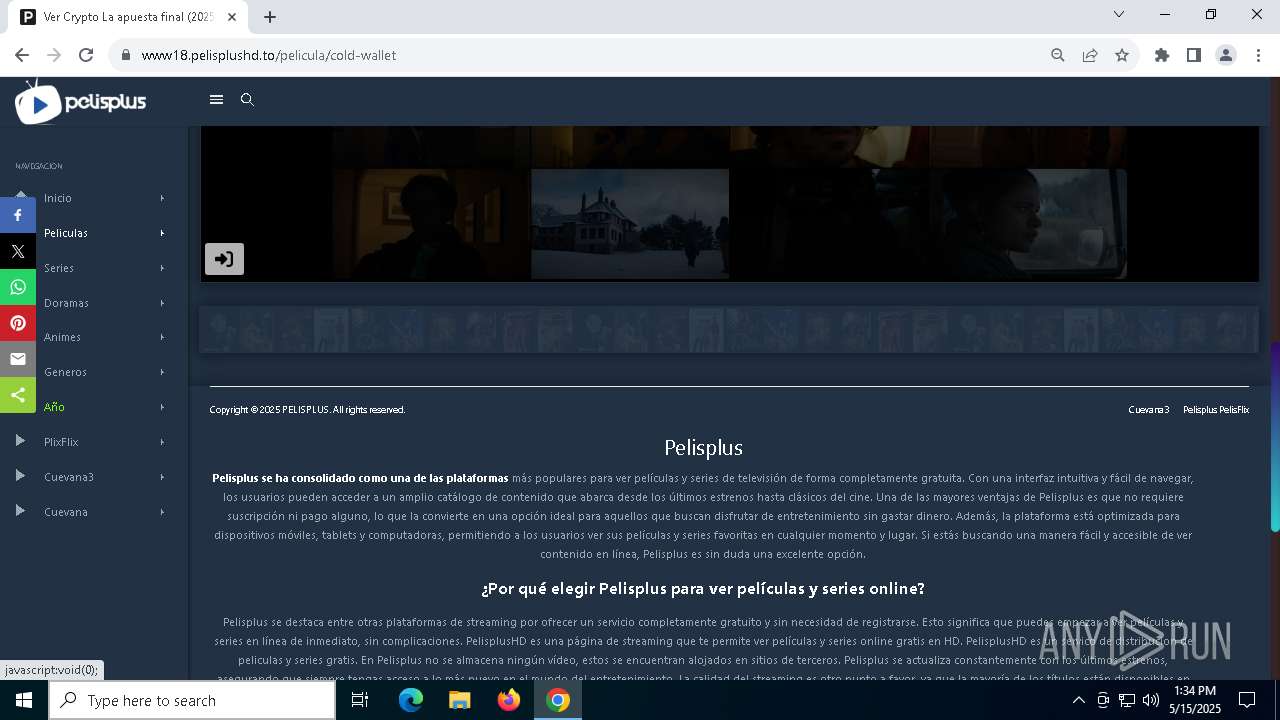The height and width of the screenshot is (720, 1280).
Task: Select Año in sidebar navigation
Action: [54, 407]
